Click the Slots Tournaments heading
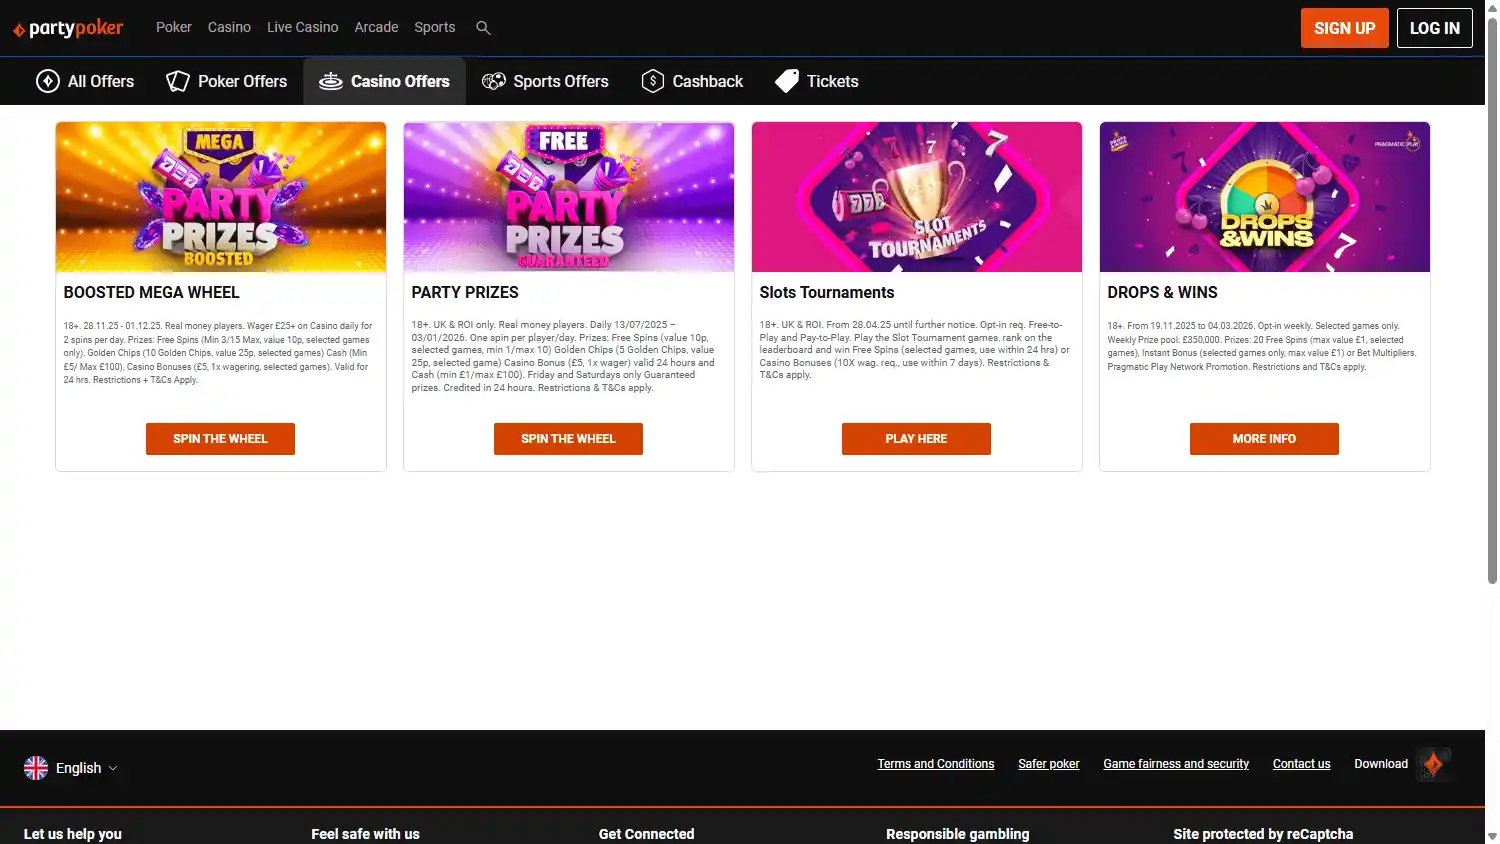Screen dimensions: 1500x844 (827, 293)
